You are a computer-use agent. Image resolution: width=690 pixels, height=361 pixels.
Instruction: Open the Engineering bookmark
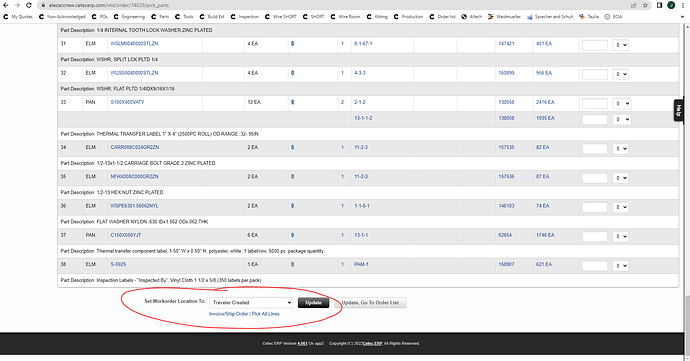[129, 17]
